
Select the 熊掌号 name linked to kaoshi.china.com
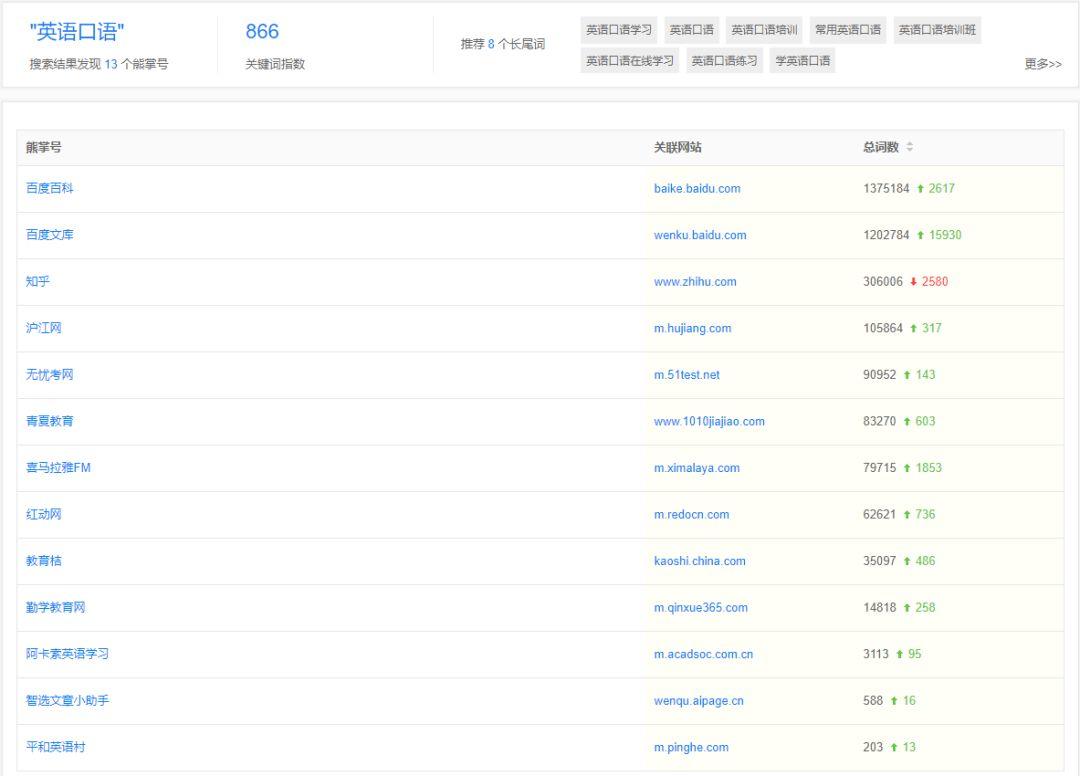pos(43,560)
